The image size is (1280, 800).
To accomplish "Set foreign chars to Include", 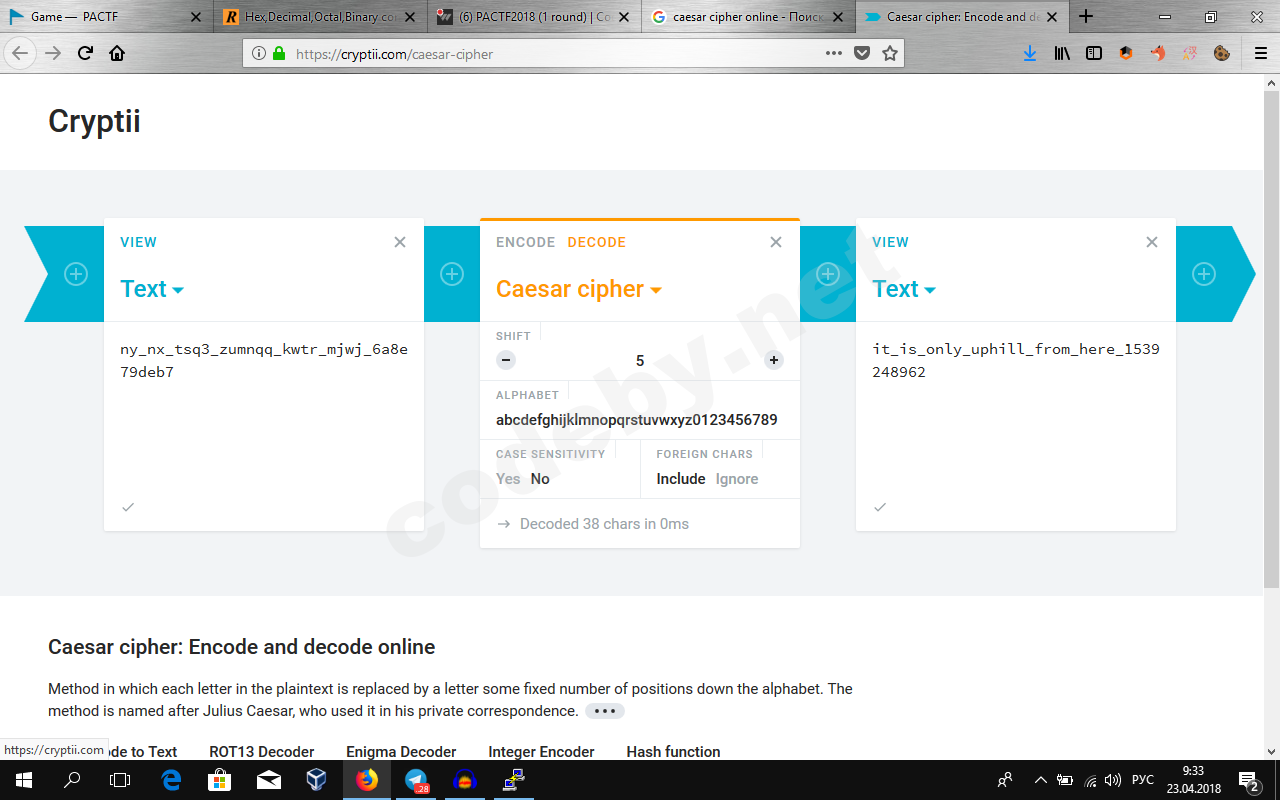I will pyautogui.click(x=681, y=479).
